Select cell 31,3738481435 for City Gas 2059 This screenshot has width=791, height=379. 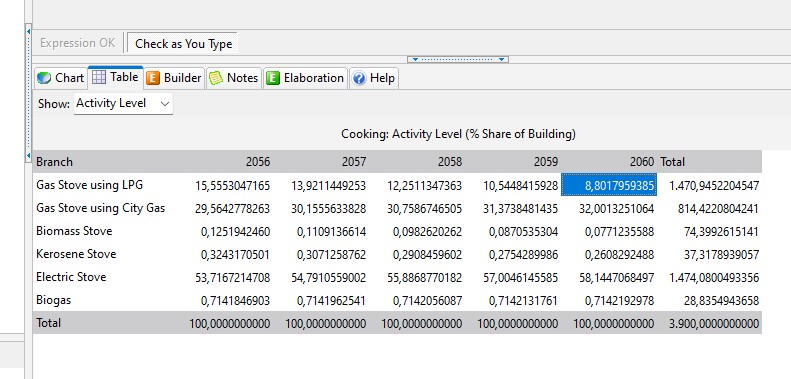tap(521, 208)
